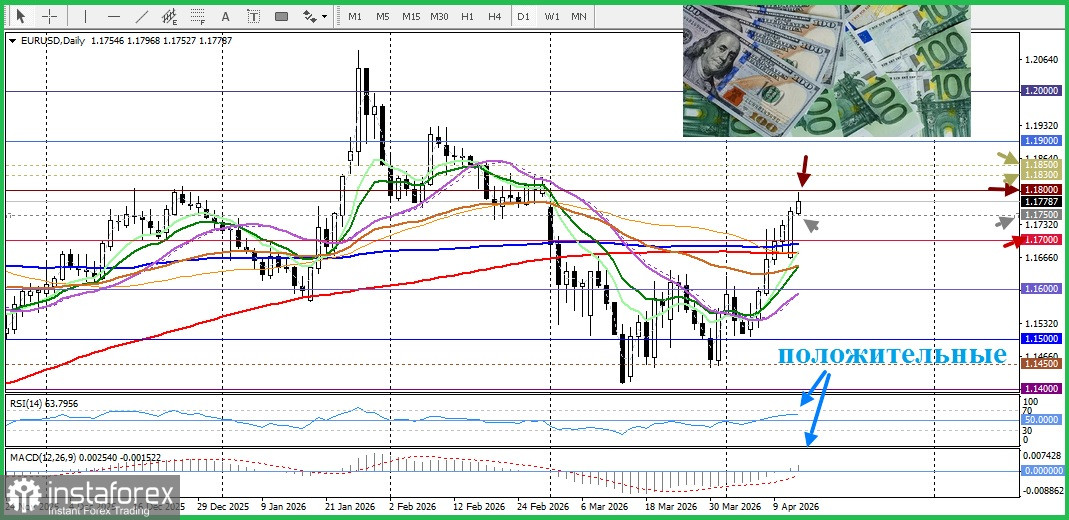1069x520 pixels.
Task: Choose the rectangle shape tool
Action: pos(282,16)
